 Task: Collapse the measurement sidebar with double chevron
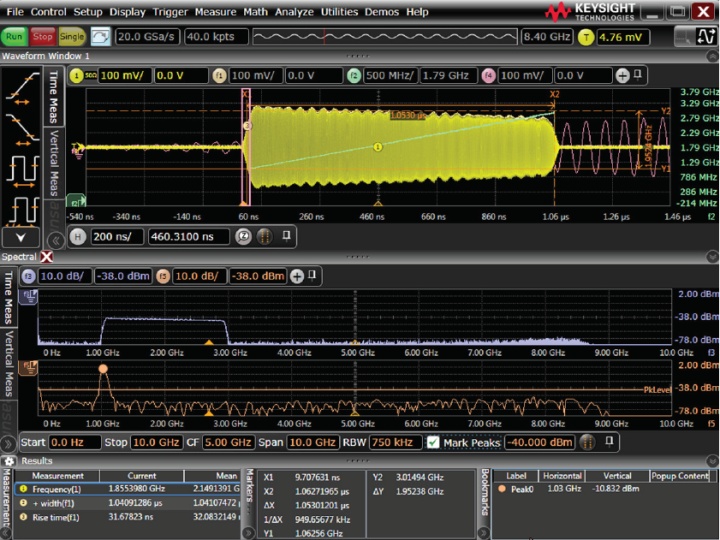point(56,241)
